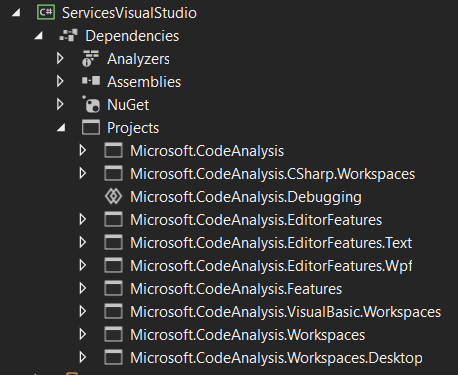Expand Microsoft.CodeAnalysis.CSharp.Workspaces reference
Image resolution: width=458 pixels, height=375 pixels.
point(83,173)
